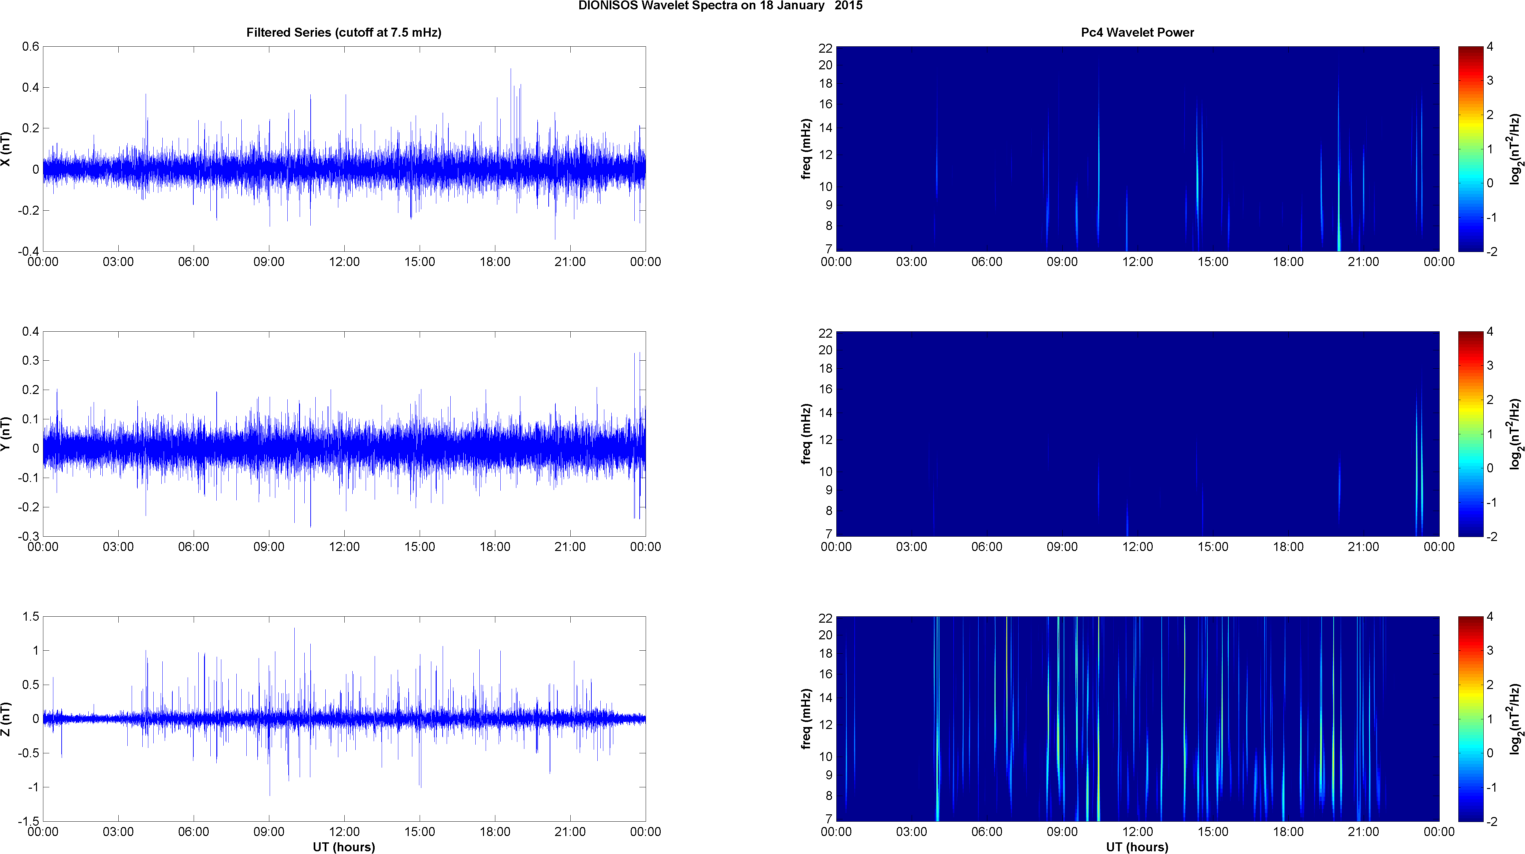The width and height of the screenshot is (1525, 854).
Task: Click the 10 mHz tick on bottom spectrogram
Action: 825,757
